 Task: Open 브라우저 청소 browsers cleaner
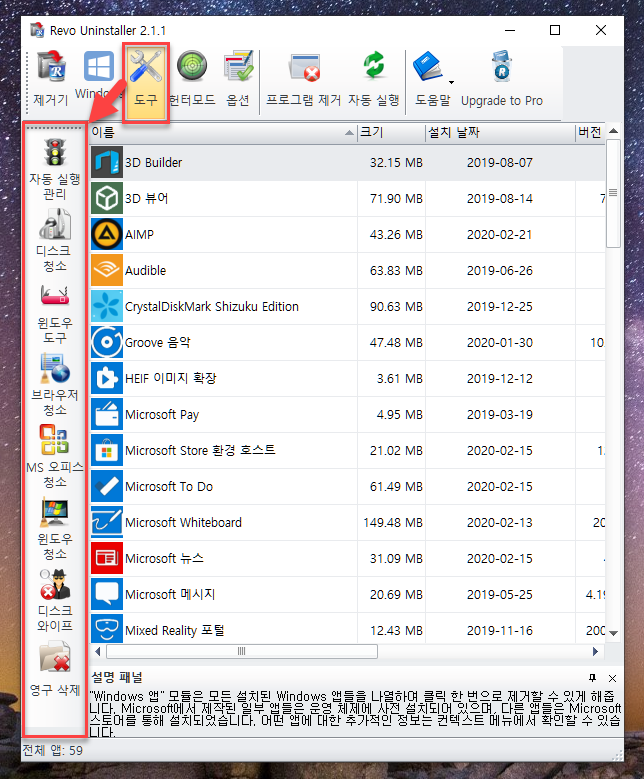click(55, 385)
